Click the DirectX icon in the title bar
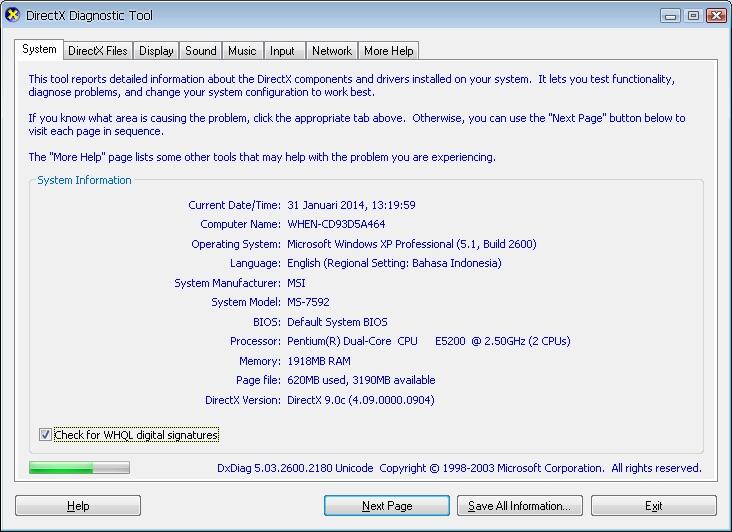This screenshot has height=532, width=732. (x=13, y=15)
